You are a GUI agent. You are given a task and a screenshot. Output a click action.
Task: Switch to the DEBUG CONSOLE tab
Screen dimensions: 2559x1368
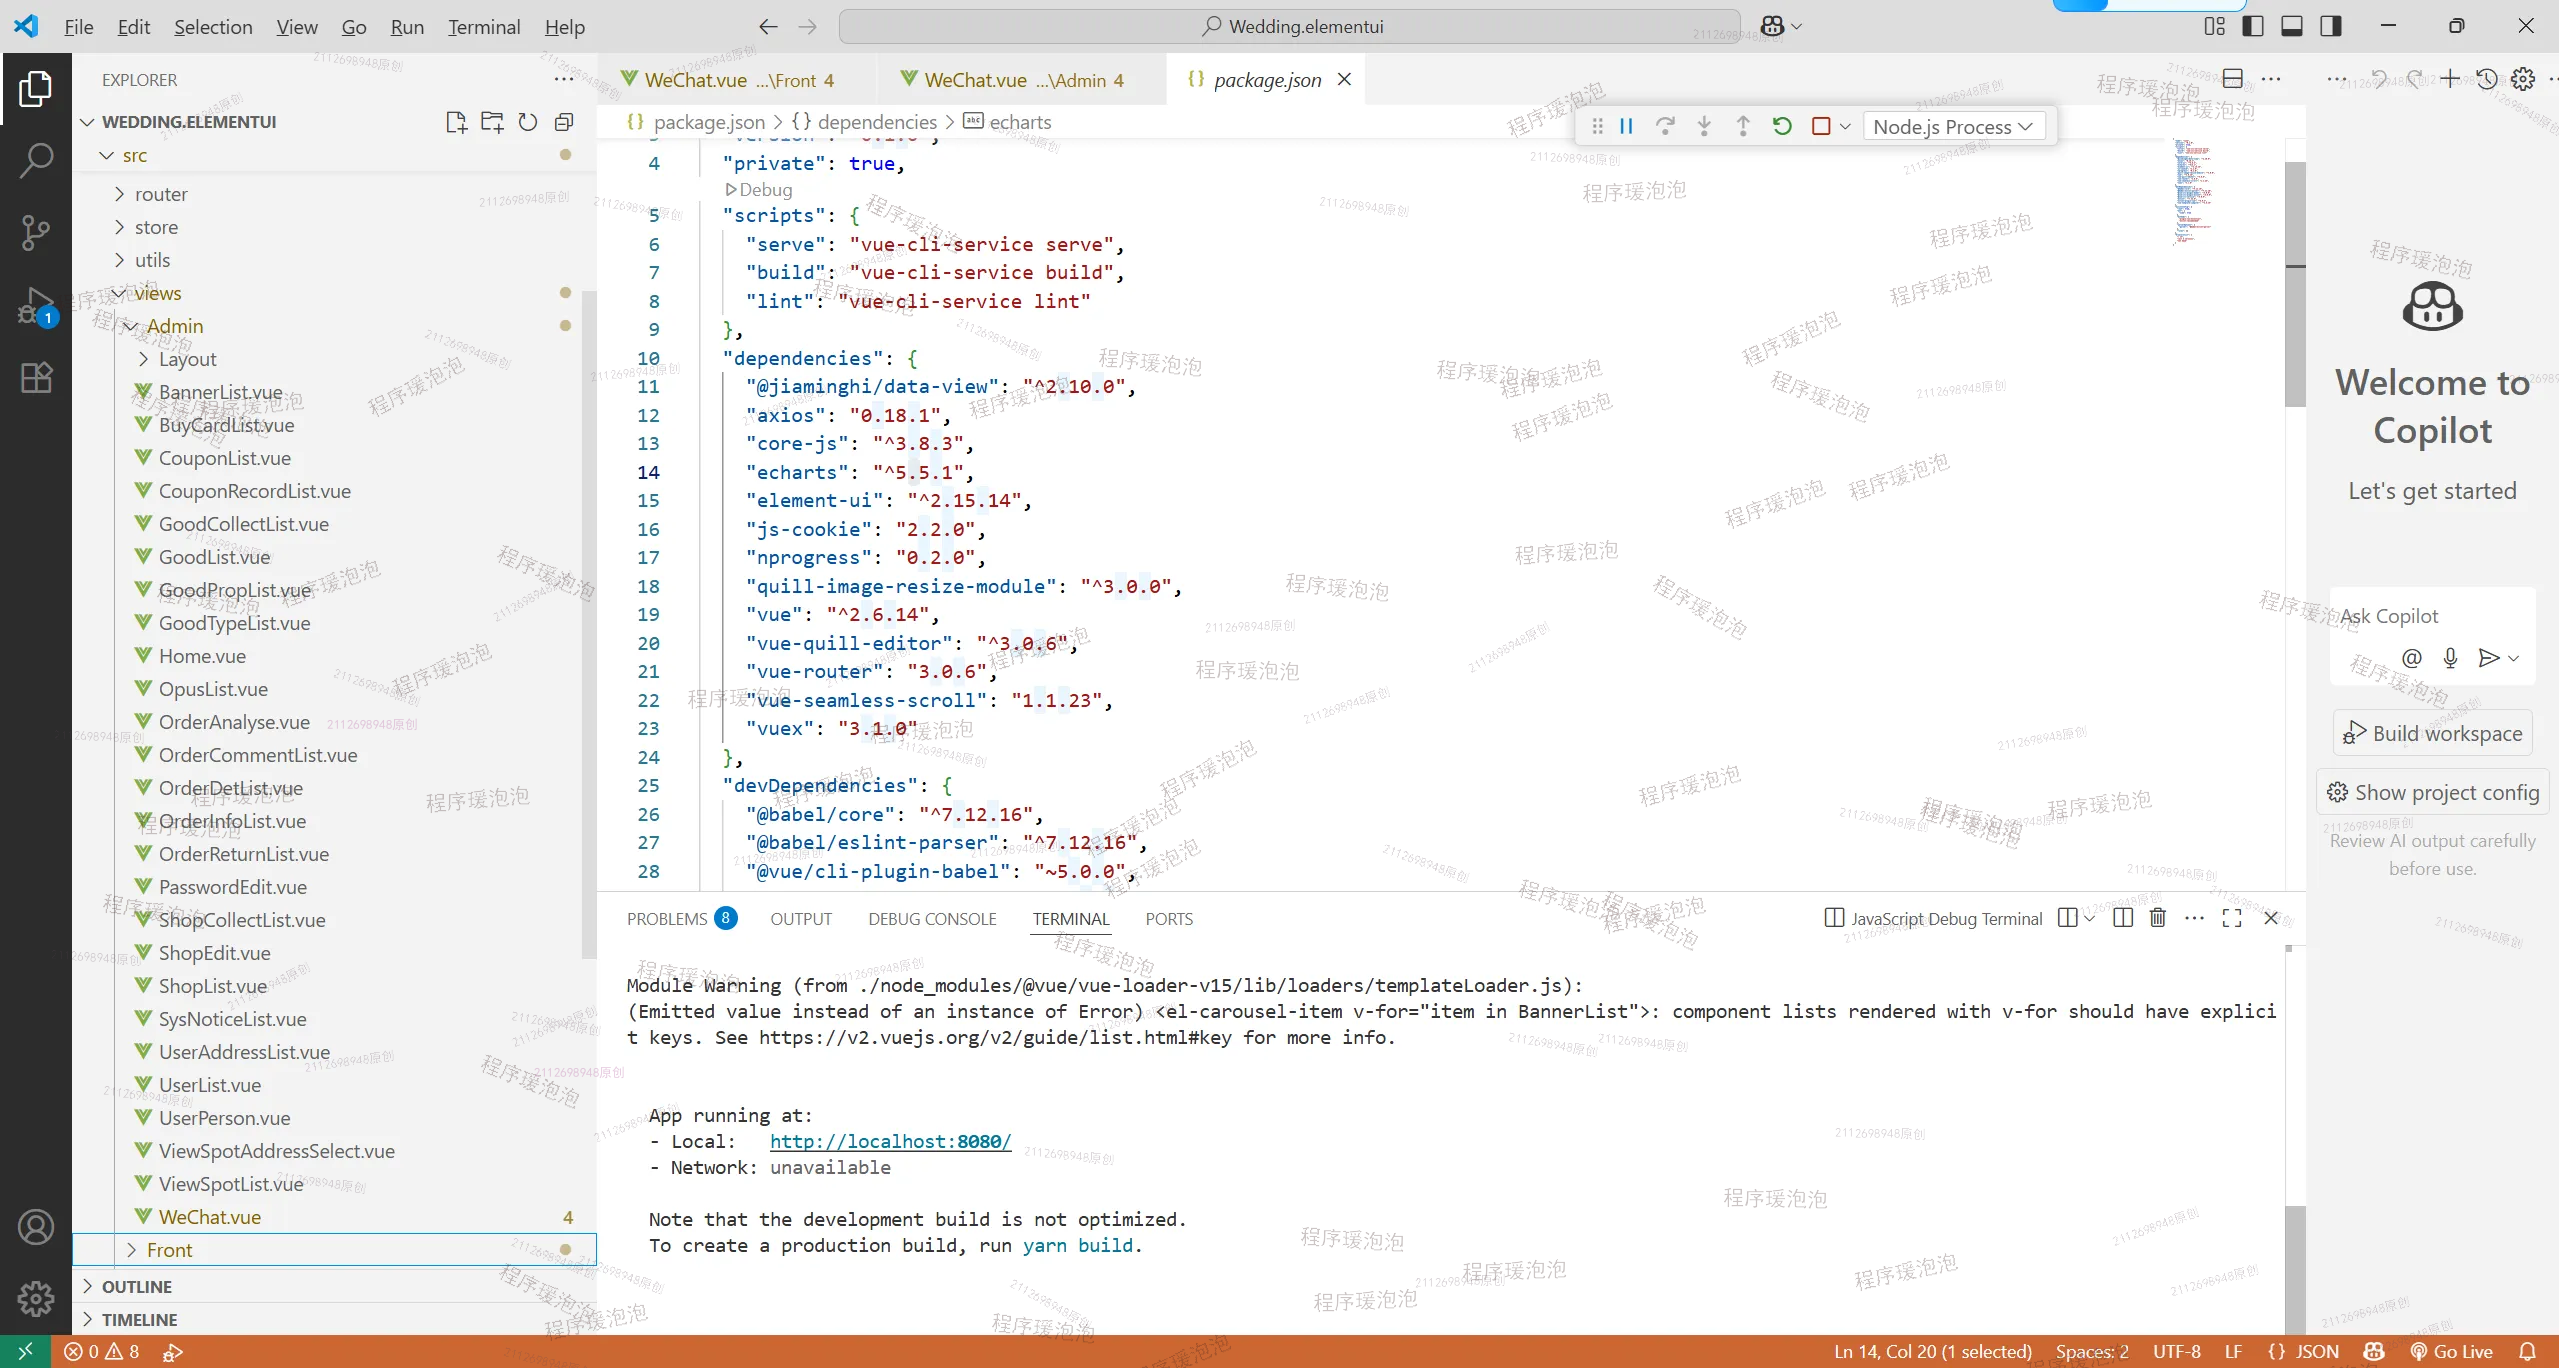click(x=932, y=919)
